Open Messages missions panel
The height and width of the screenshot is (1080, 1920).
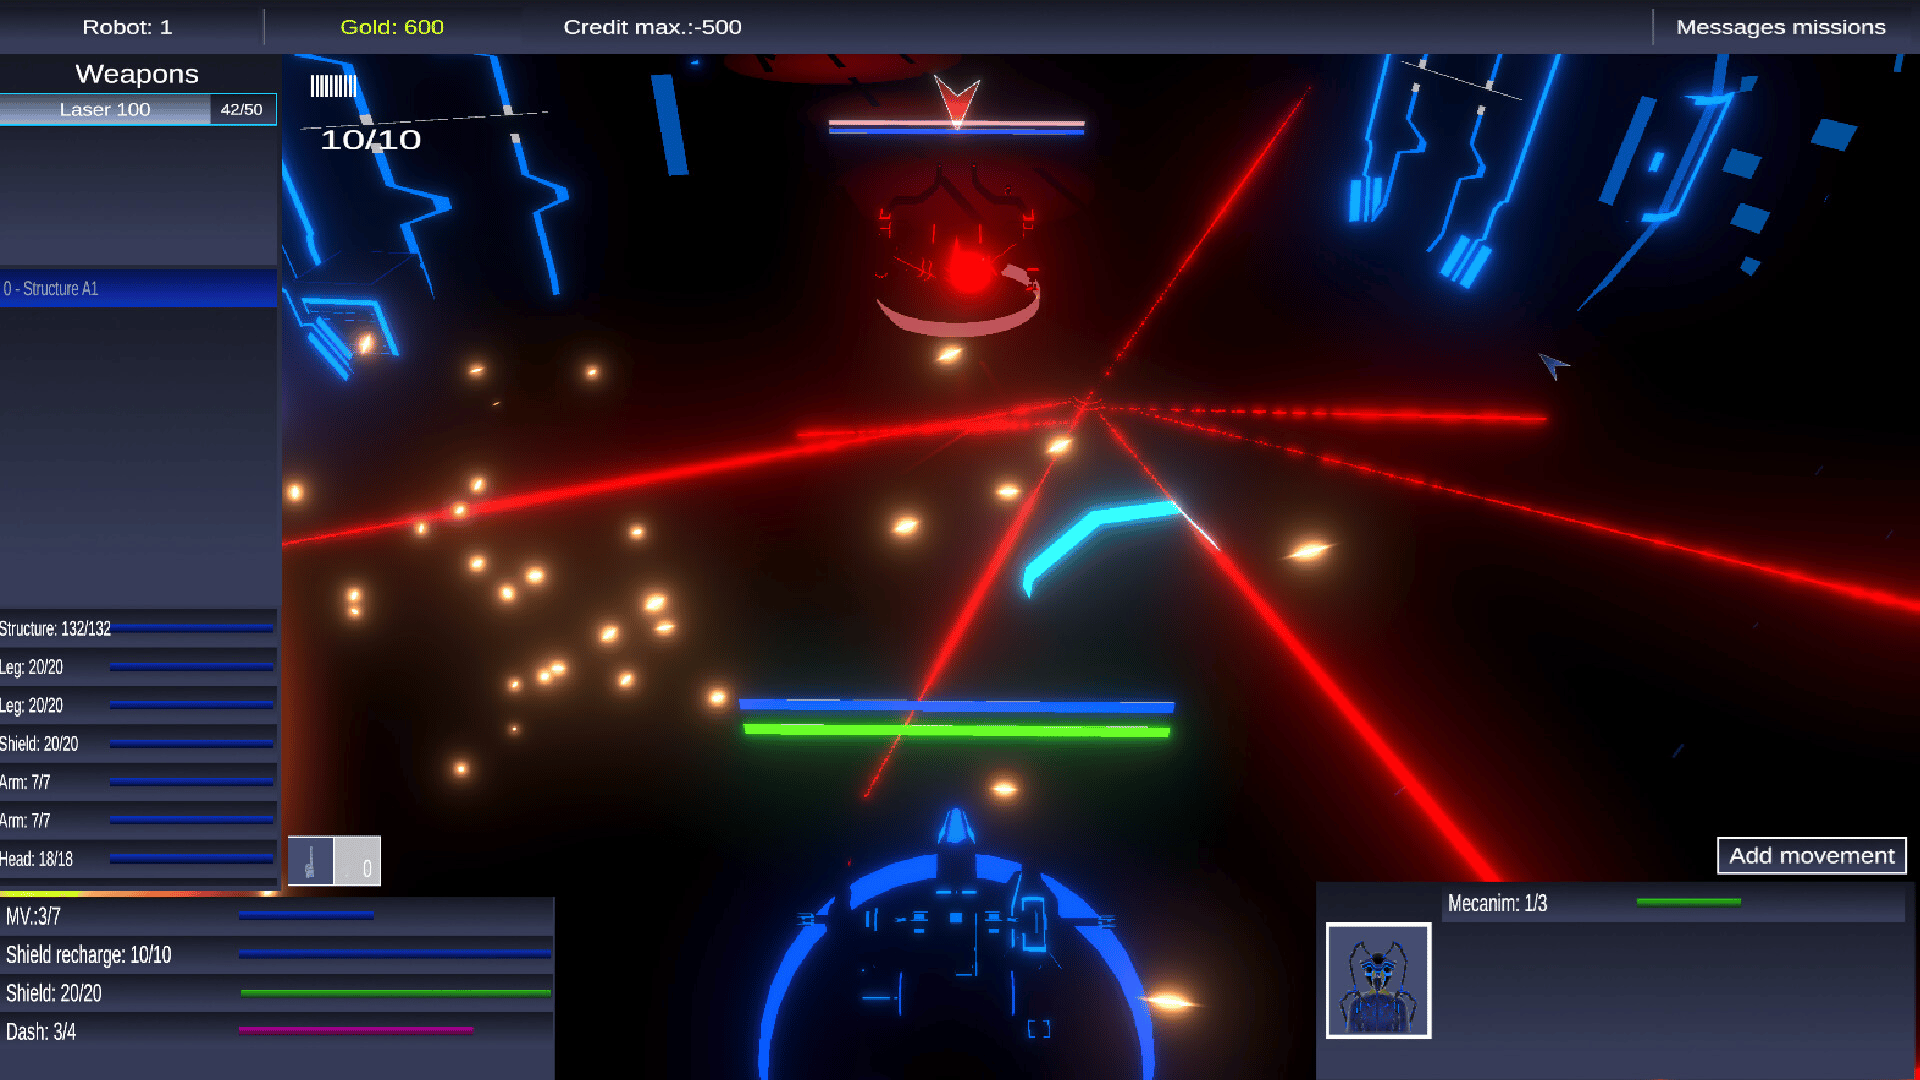1780,27
